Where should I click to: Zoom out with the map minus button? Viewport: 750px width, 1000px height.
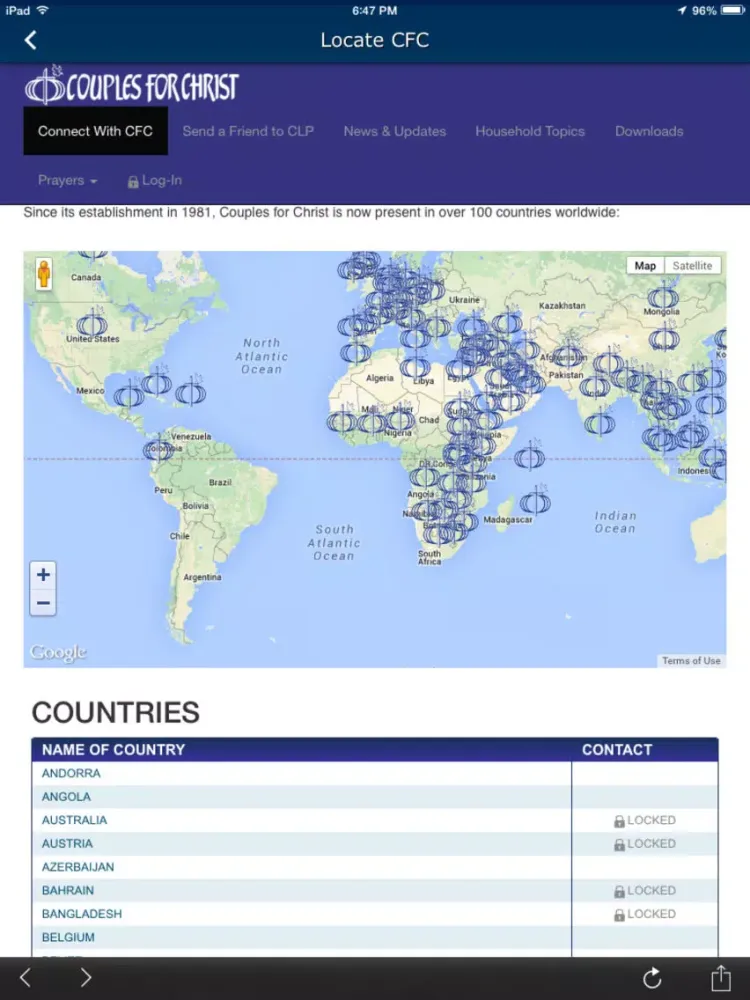click(x=43, y=603)
